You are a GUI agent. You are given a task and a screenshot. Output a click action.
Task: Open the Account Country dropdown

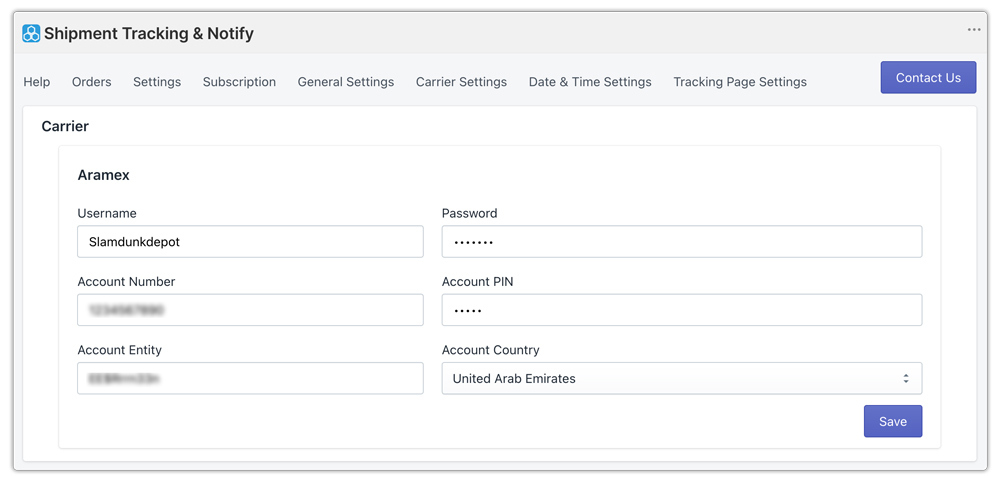coord(682,378)
